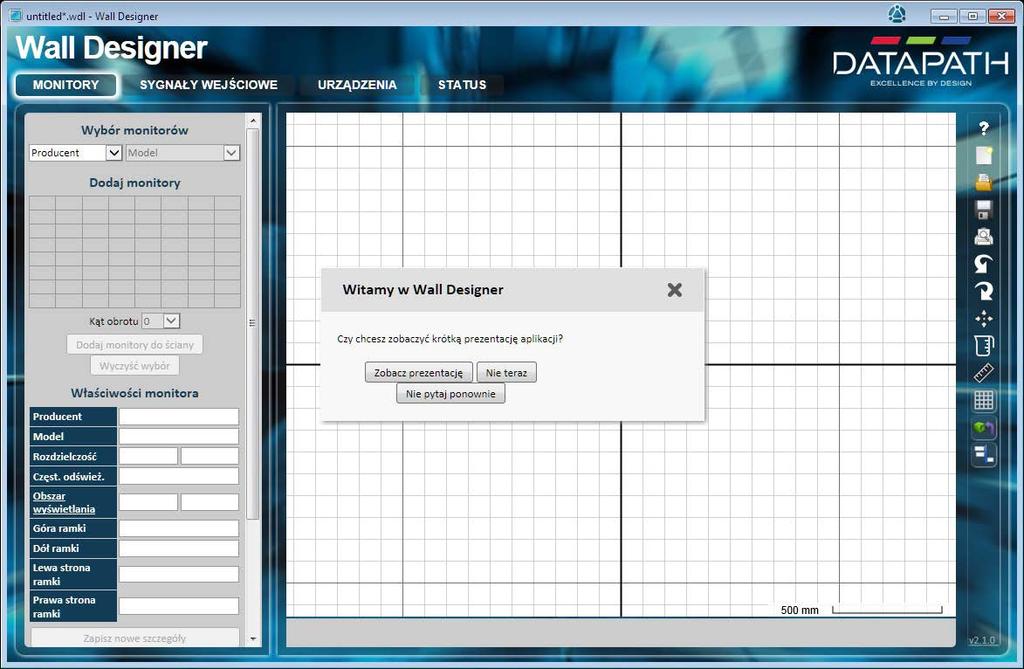Open the SYGNAŁY WEJŚCIOWE tab
1024x669 pixels.
[x=208, y=85]
